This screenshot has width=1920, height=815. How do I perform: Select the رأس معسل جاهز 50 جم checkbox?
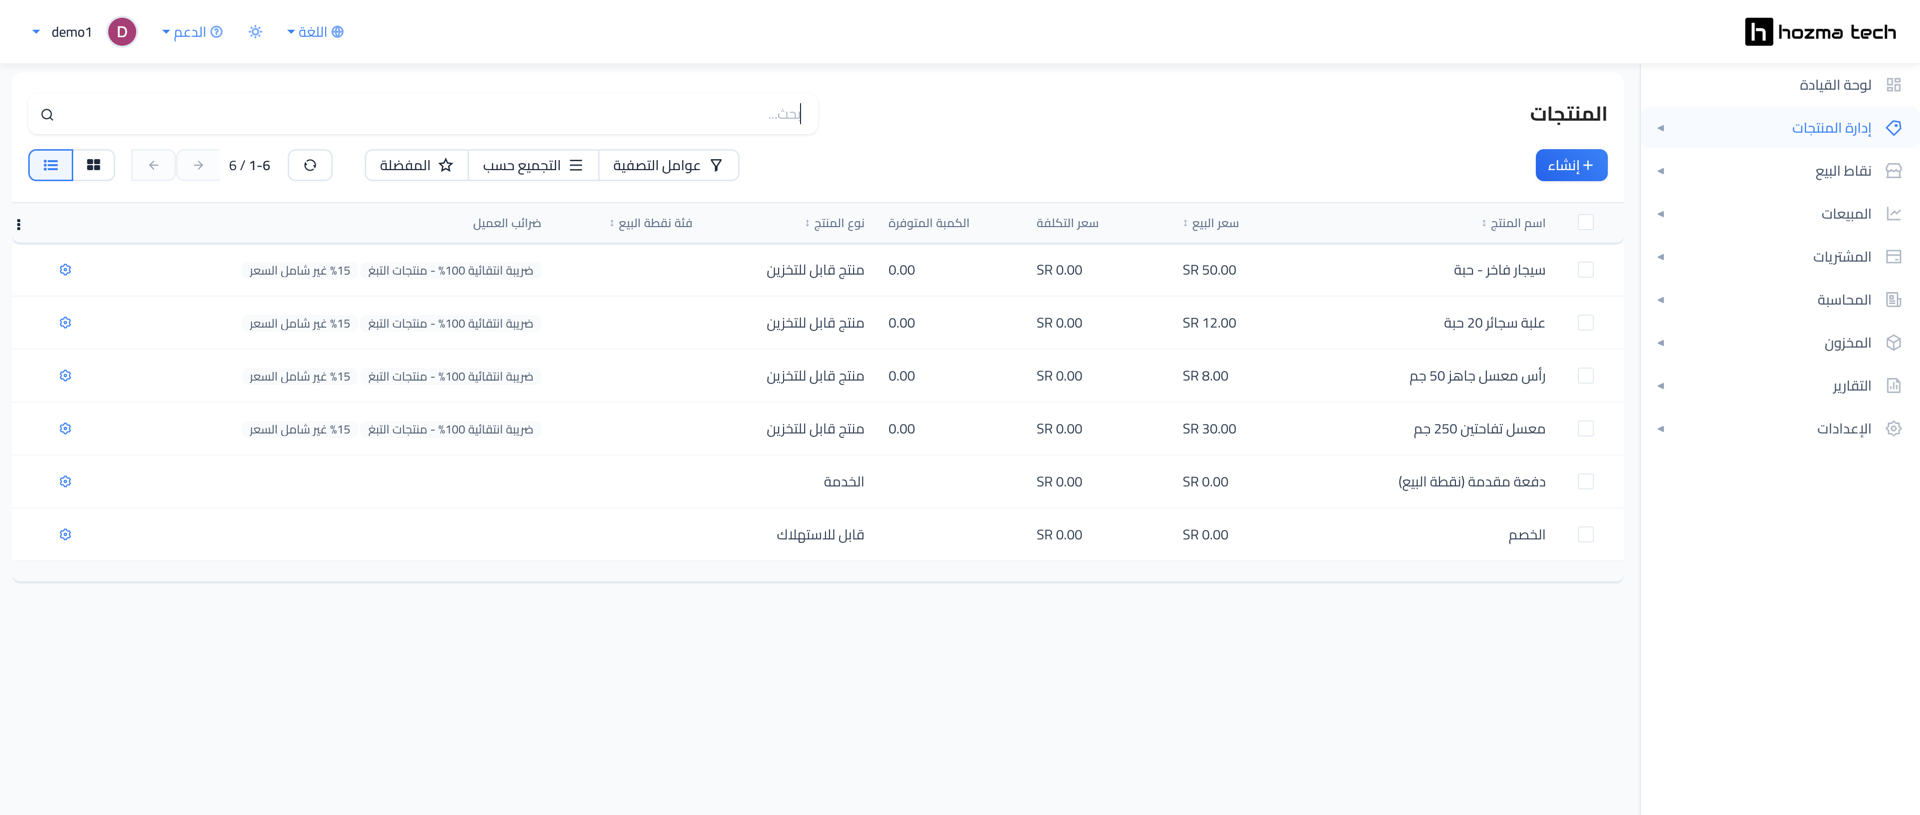[x=1586, y=376]
